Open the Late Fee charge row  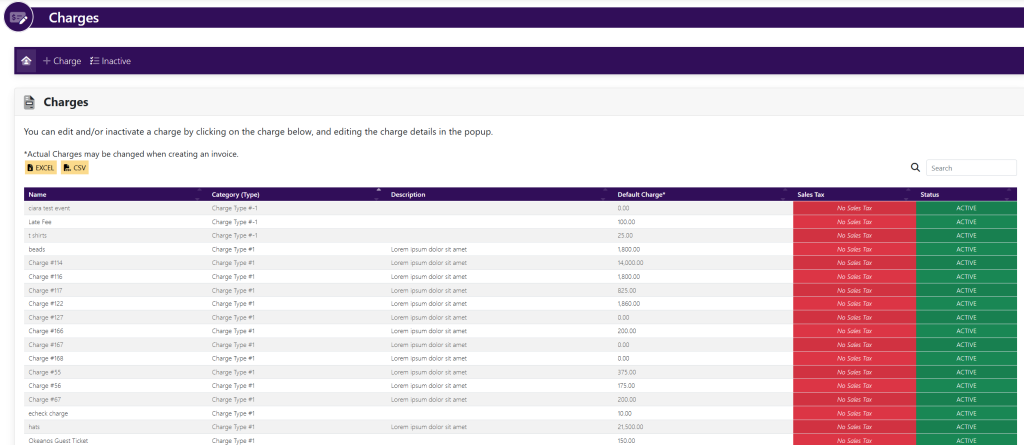[39, 222]
